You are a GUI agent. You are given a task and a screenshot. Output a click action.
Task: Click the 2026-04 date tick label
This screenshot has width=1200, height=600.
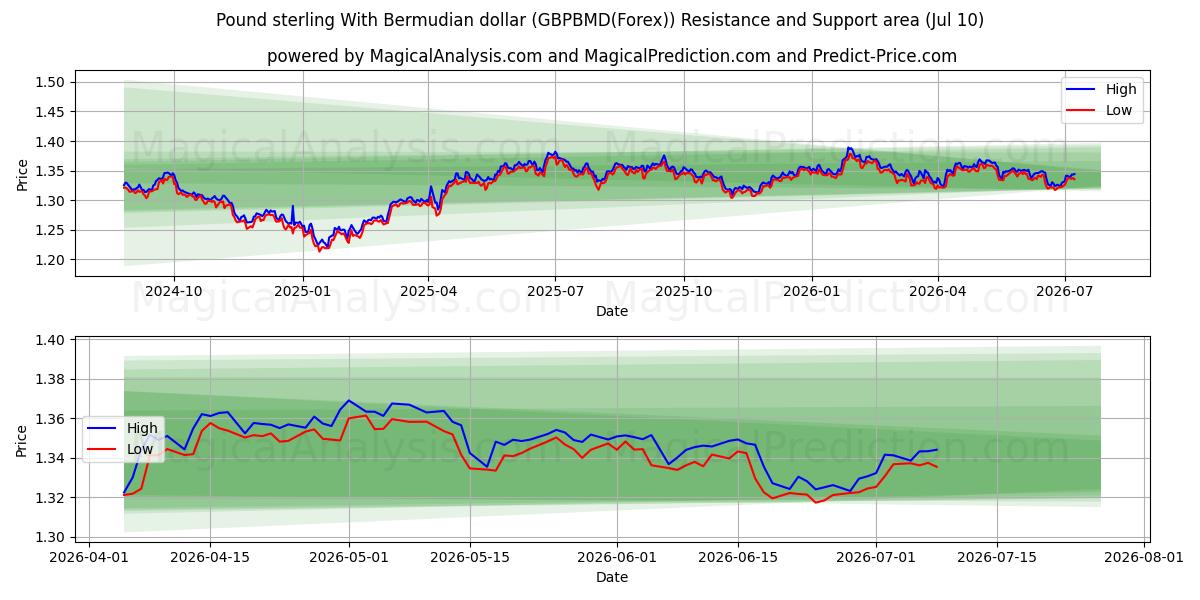click(x=938, y=291)
